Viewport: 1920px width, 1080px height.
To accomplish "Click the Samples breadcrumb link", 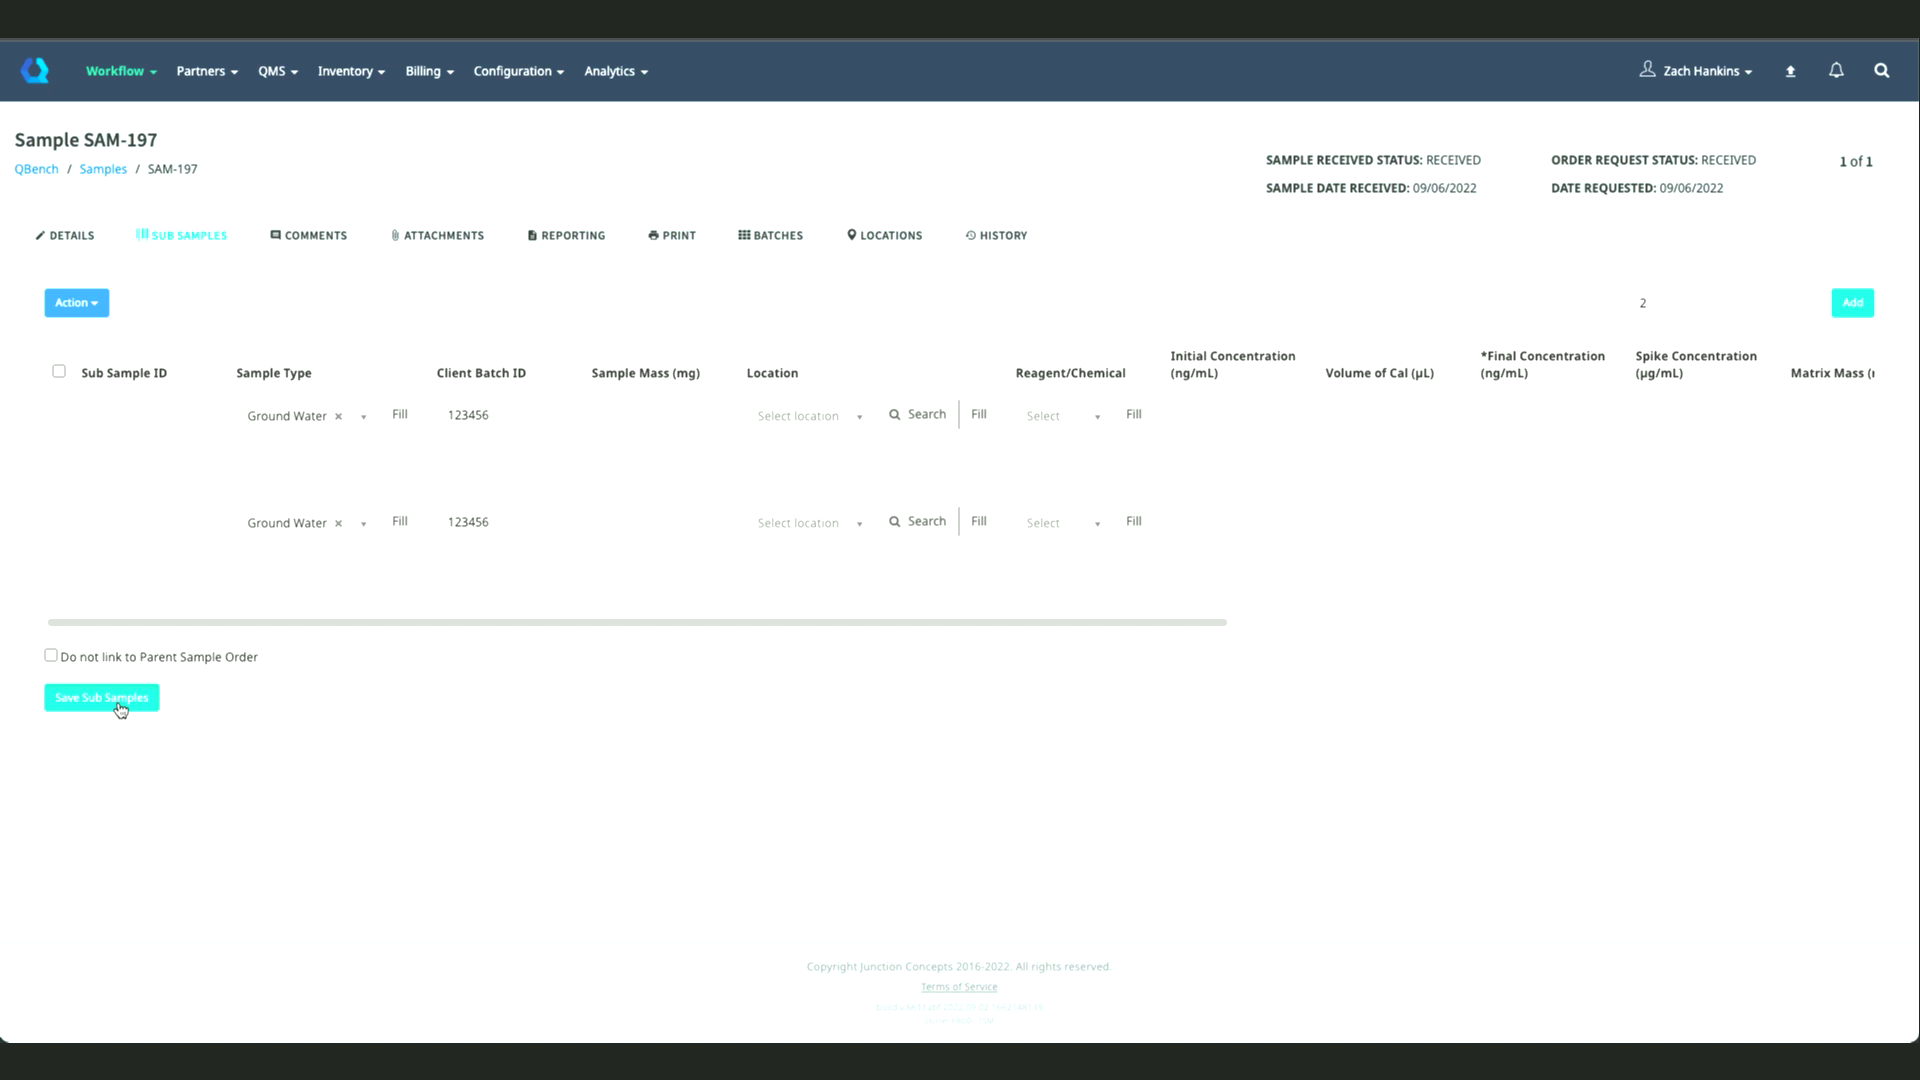I will (x=103, y=169).
